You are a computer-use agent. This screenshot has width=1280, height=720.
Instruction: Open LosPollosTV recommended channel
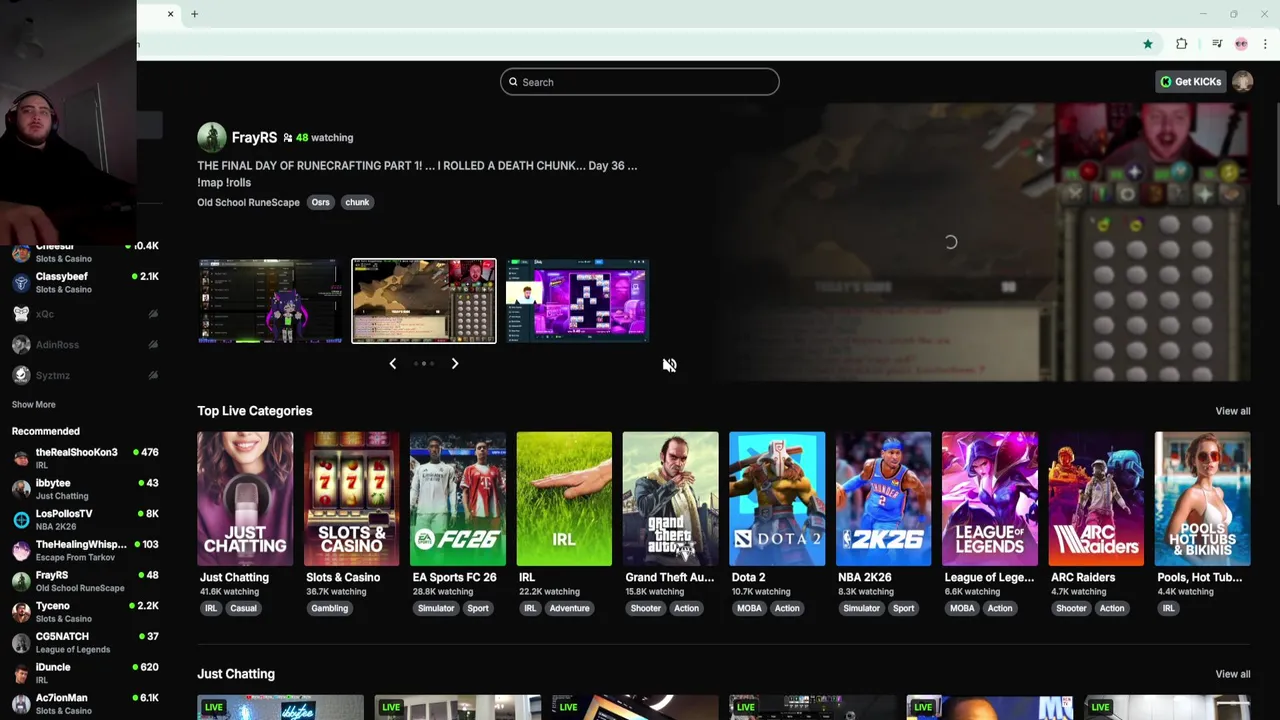tap(85, 520)
